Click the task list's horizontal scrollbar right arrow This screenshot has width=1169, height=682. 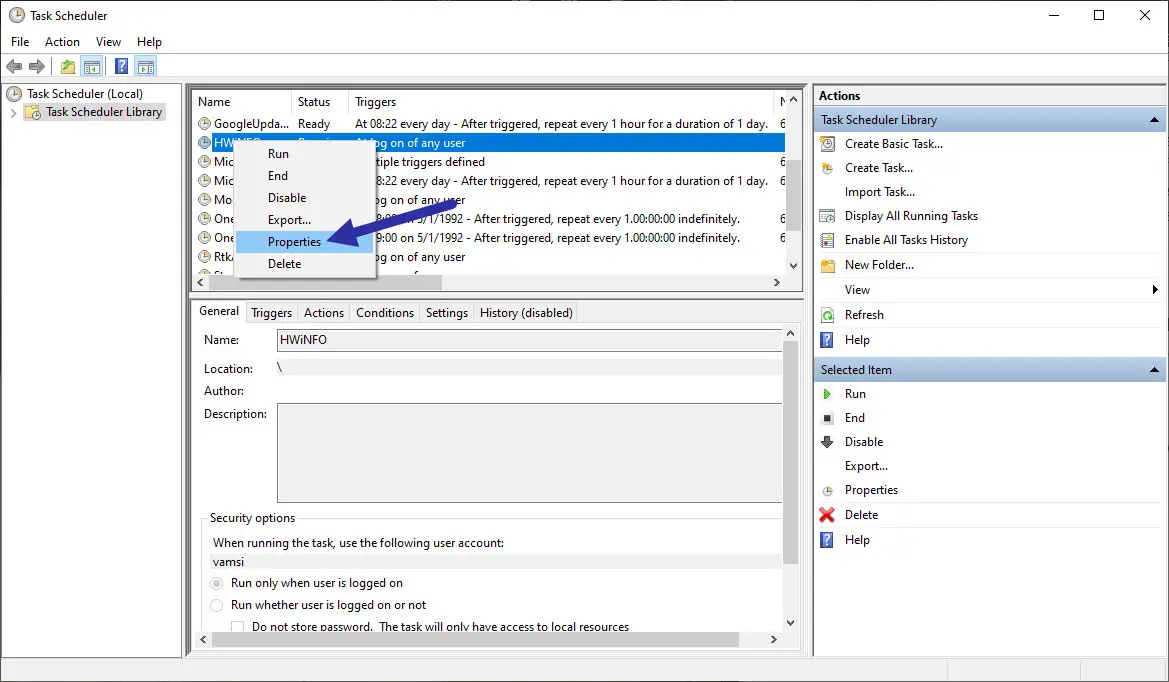coord(777,283)
